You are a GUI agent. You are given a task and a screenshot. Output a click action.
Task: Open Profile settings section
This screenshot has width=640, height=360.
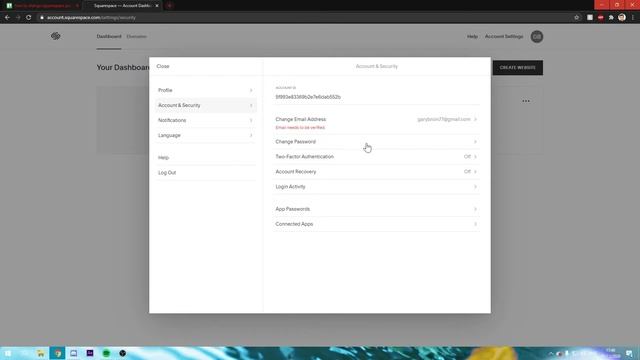point(205,90)
